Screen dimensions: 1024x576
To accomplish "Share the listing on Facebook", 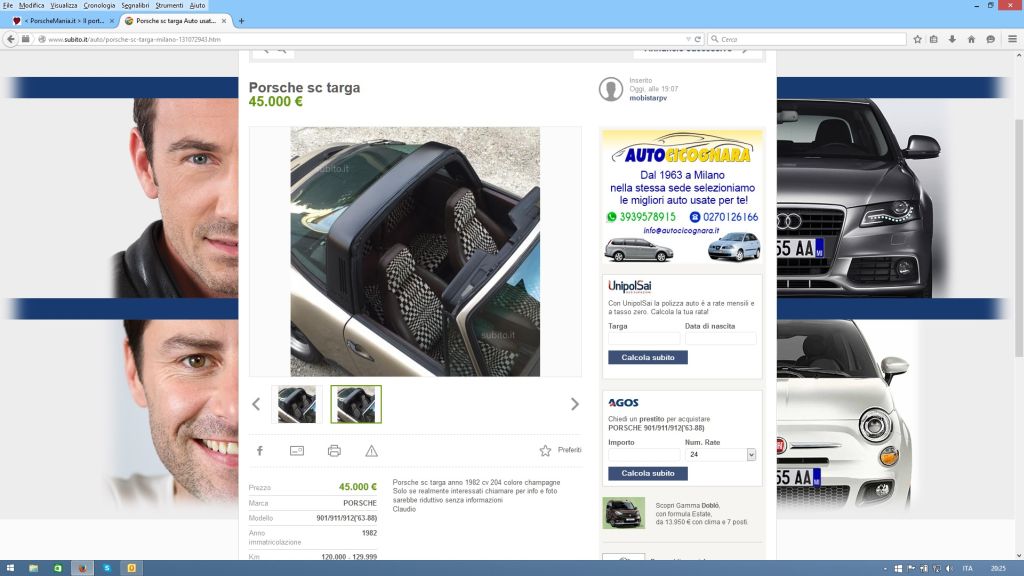I will point(260,451).
